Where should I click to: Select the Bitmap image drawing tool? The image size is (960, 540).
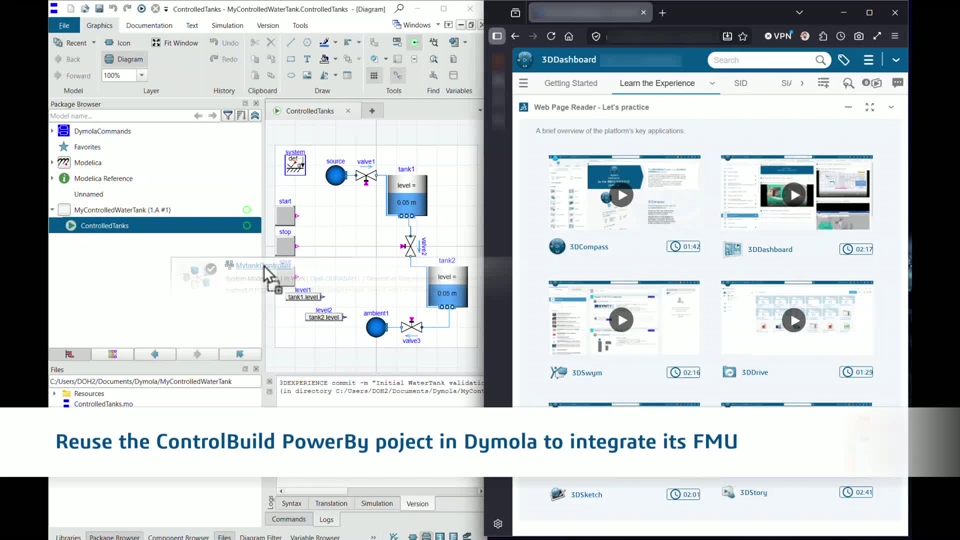[x=307, y=75]
